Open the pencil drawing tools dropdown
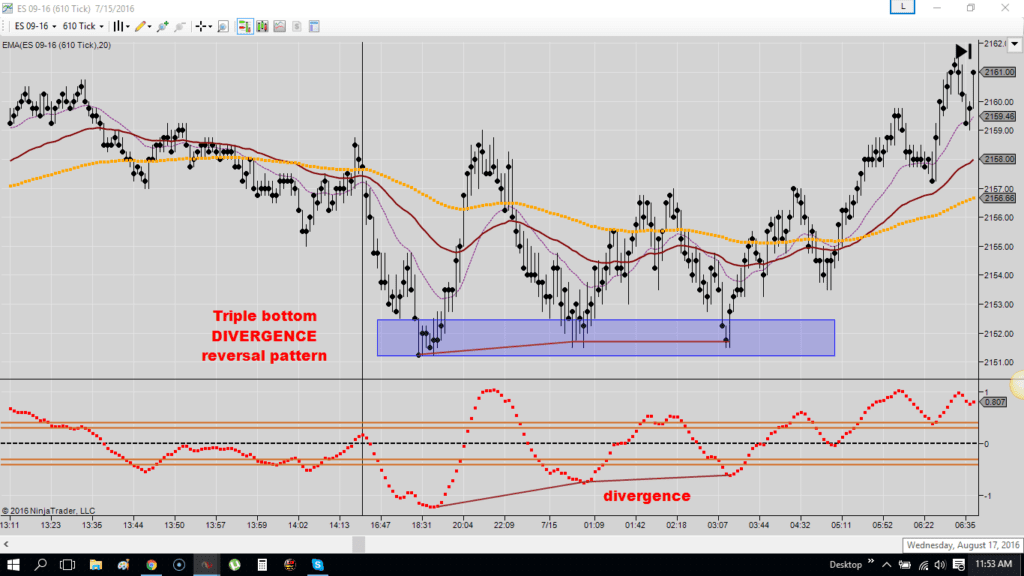The height and width of the screenshot is (576, 1024). [x=143, y=26]
